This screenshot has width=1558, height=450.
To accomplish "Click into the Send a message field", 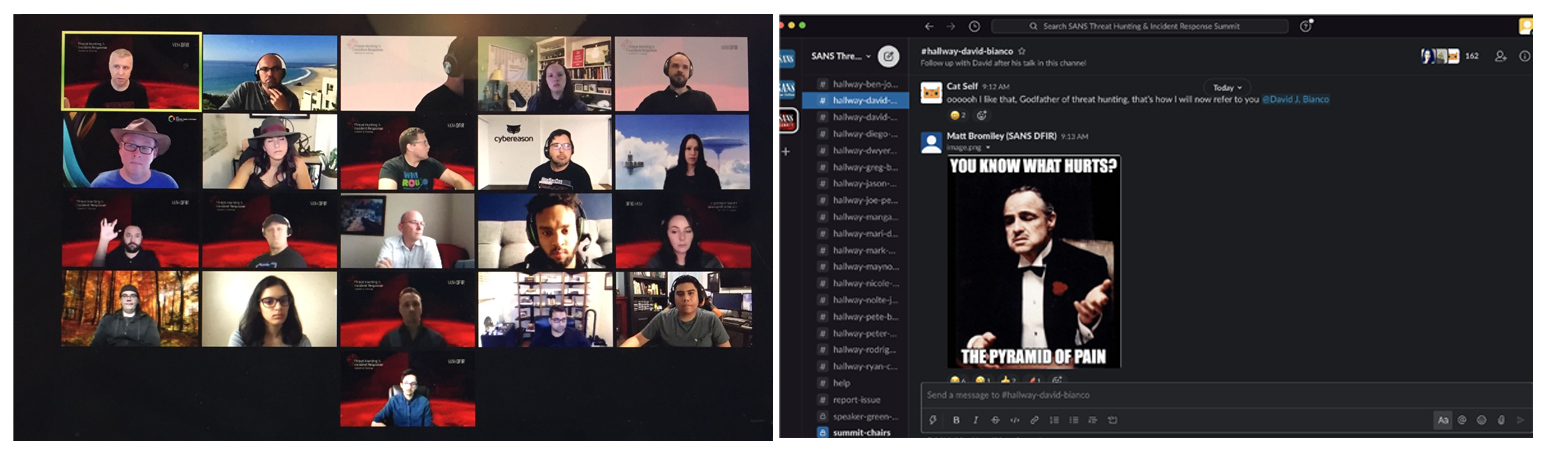I will (x=1226, y=395).
